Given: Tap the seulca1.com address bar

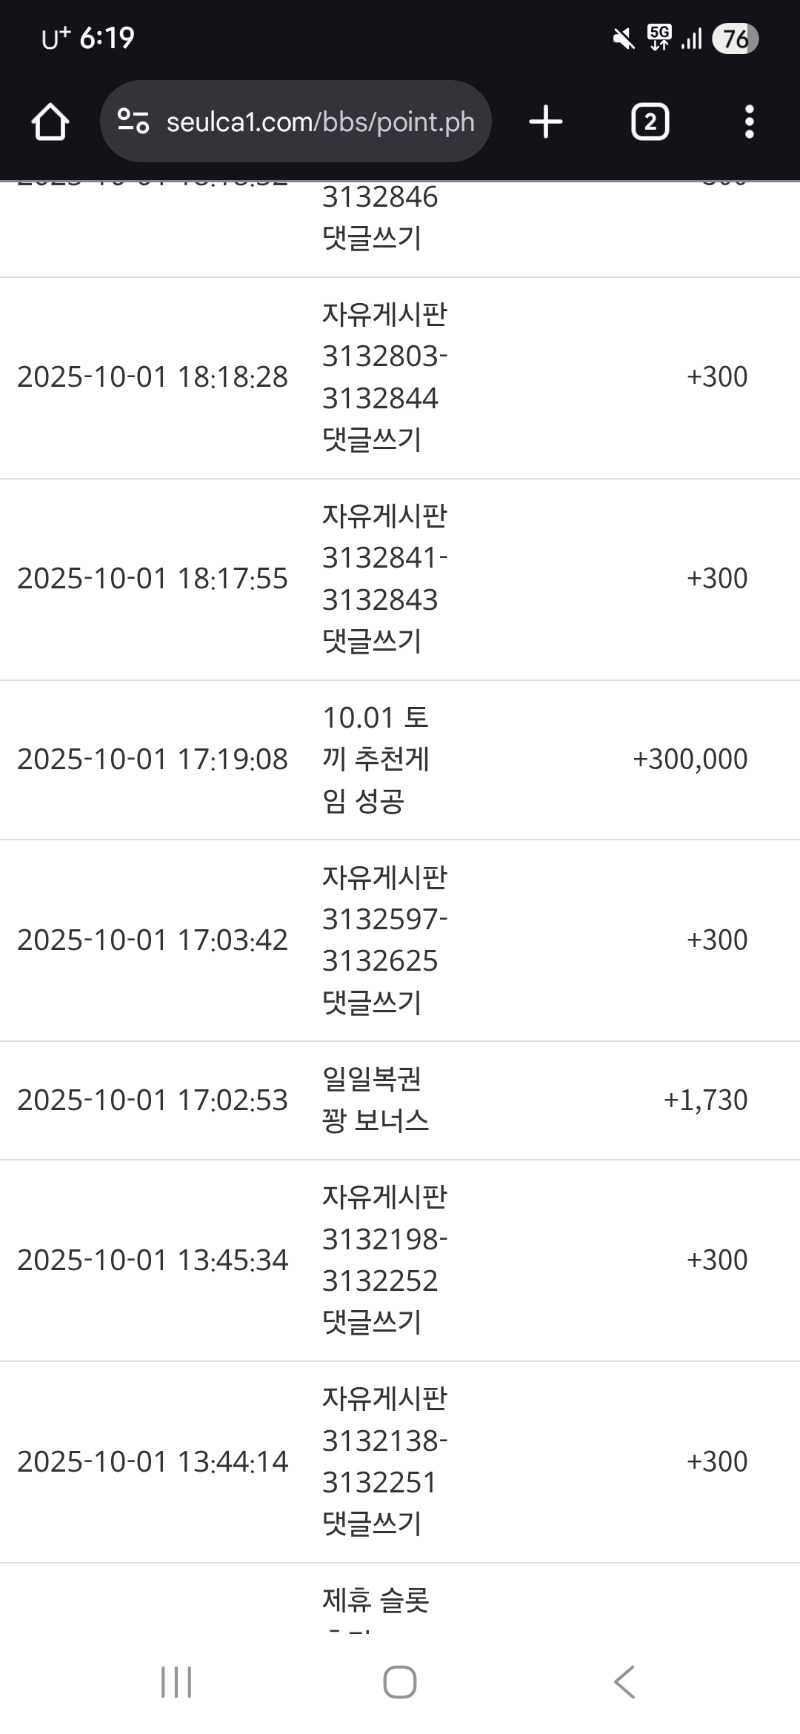Looking at the screenshot, I should point(320,122).
